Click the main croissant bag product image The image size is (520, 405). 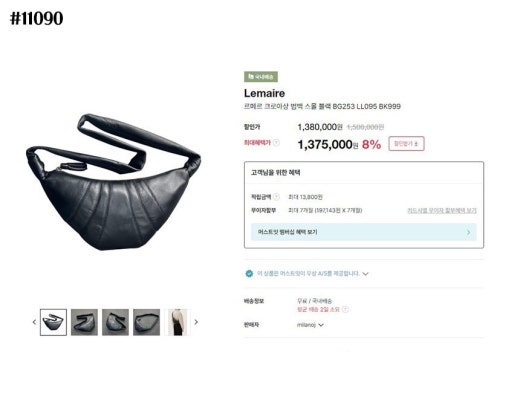113,182
